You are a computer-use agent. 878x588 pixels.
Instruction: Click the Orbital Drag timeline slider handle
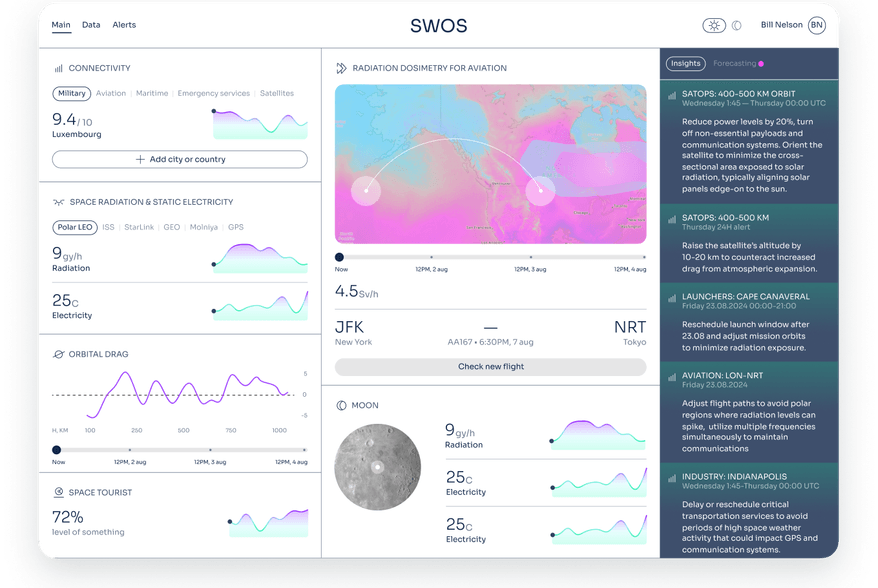pyautogui.click(x=57, y=450)
